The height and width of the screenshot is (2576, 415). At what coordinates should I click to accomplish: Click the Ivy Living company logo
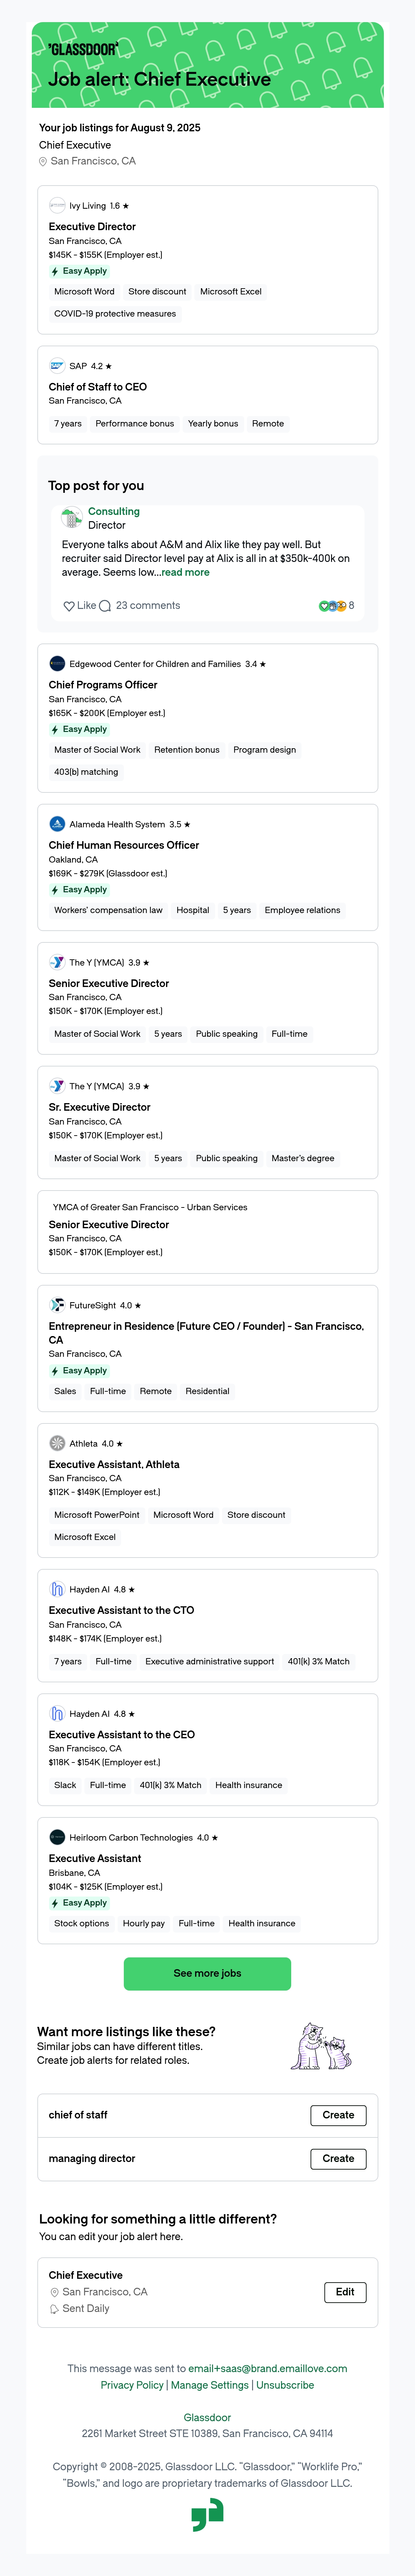[x=57, y=205]
